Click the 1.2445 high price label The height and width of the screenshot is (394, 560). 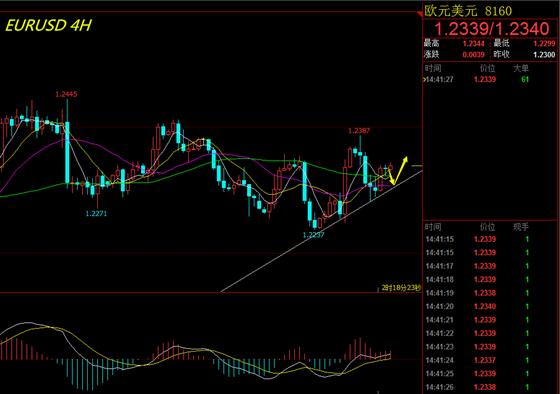coord(66,94)
